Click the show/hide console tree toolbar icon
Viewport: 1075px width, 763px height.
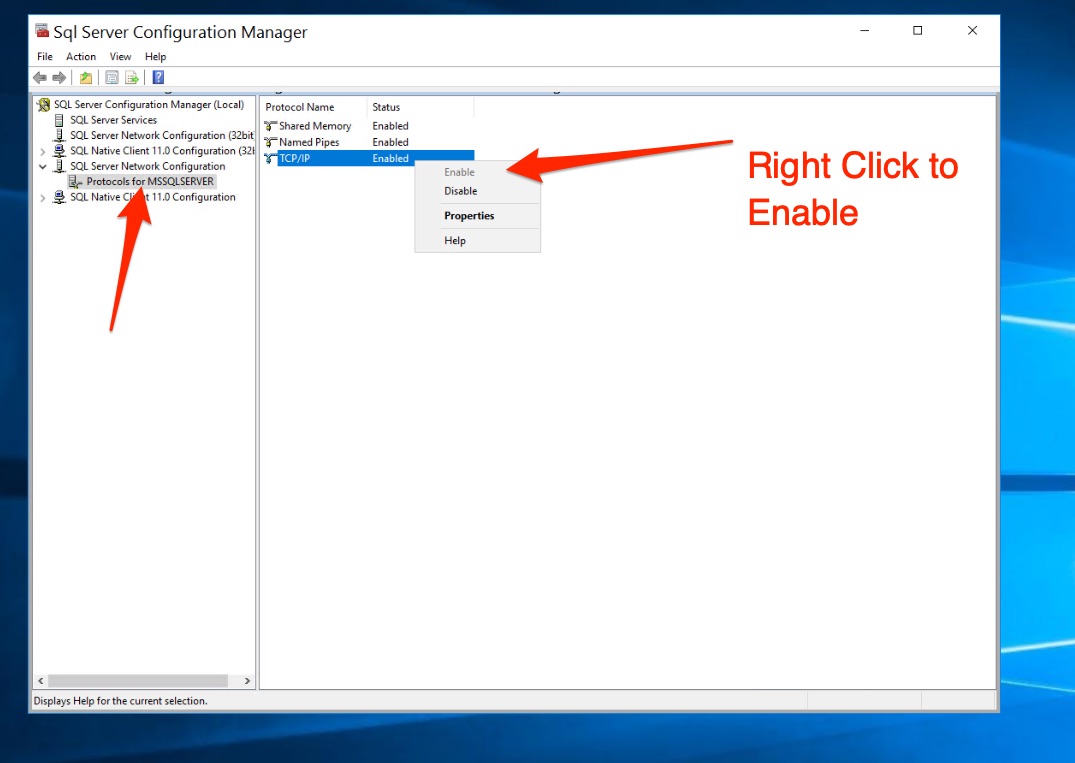click(x=85, y=77)
